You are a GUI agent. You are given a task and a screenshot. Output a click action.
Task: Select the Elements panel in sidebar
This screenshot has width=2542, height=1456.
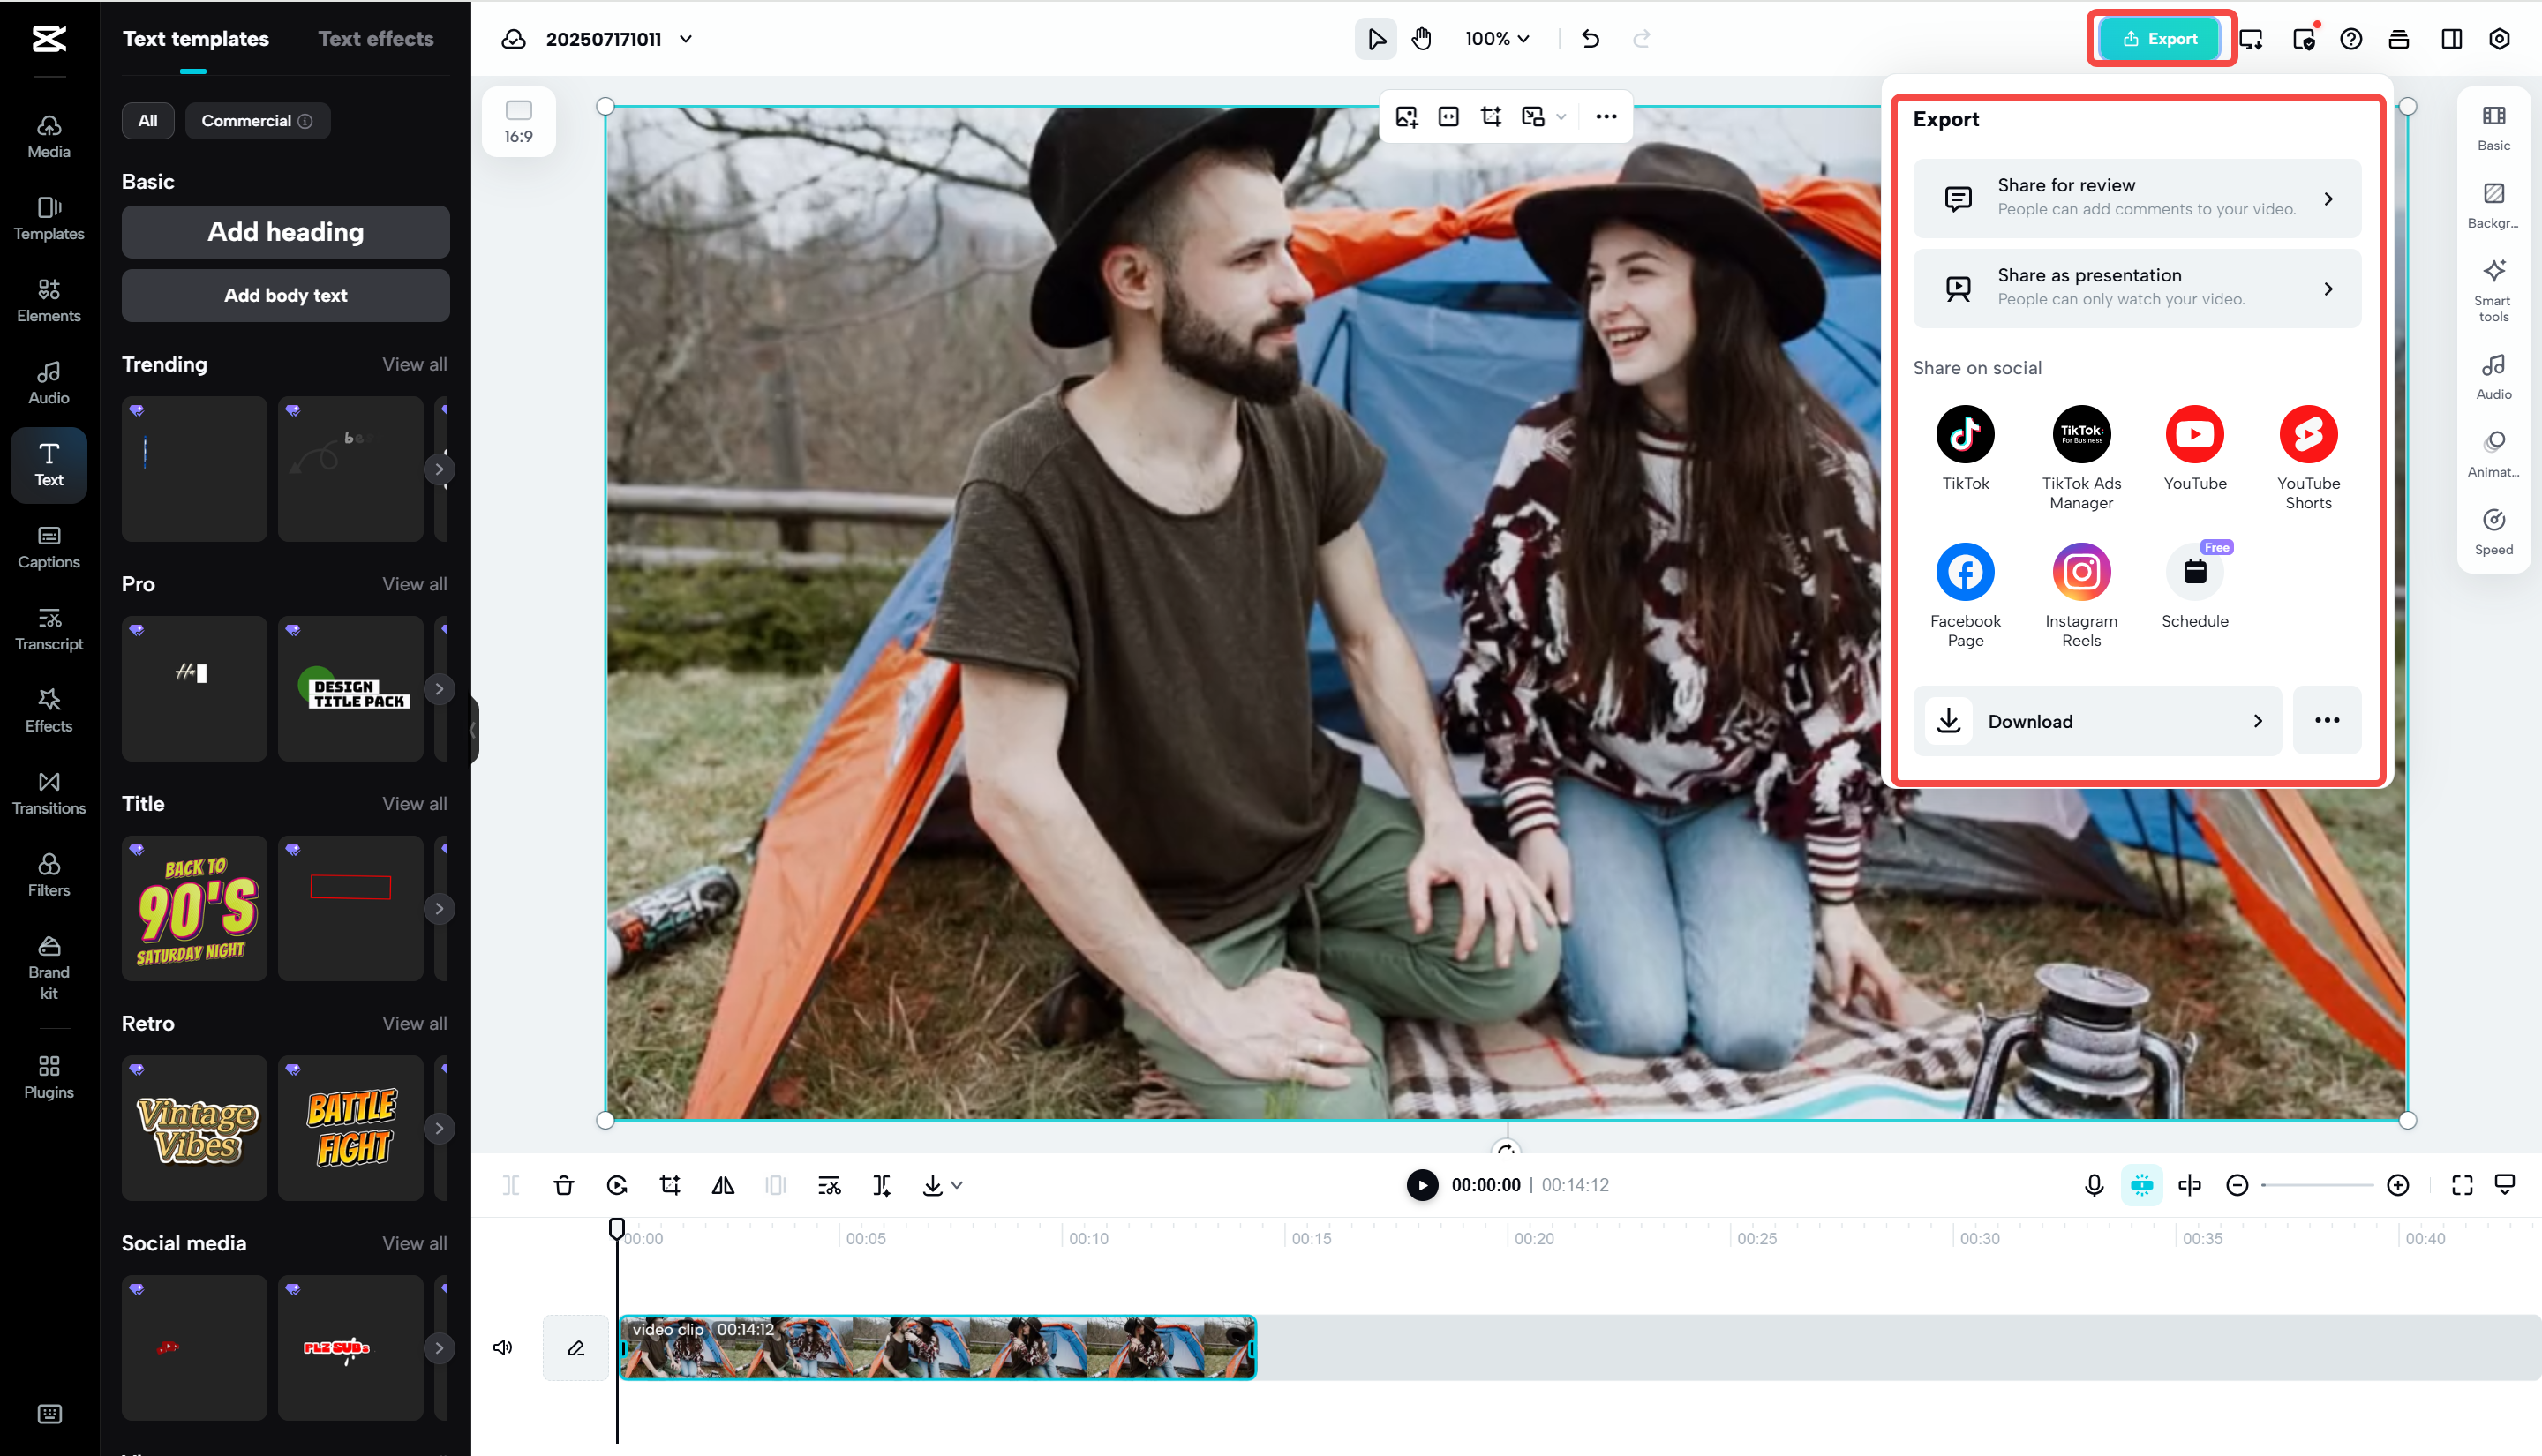[x=48, y=299]
